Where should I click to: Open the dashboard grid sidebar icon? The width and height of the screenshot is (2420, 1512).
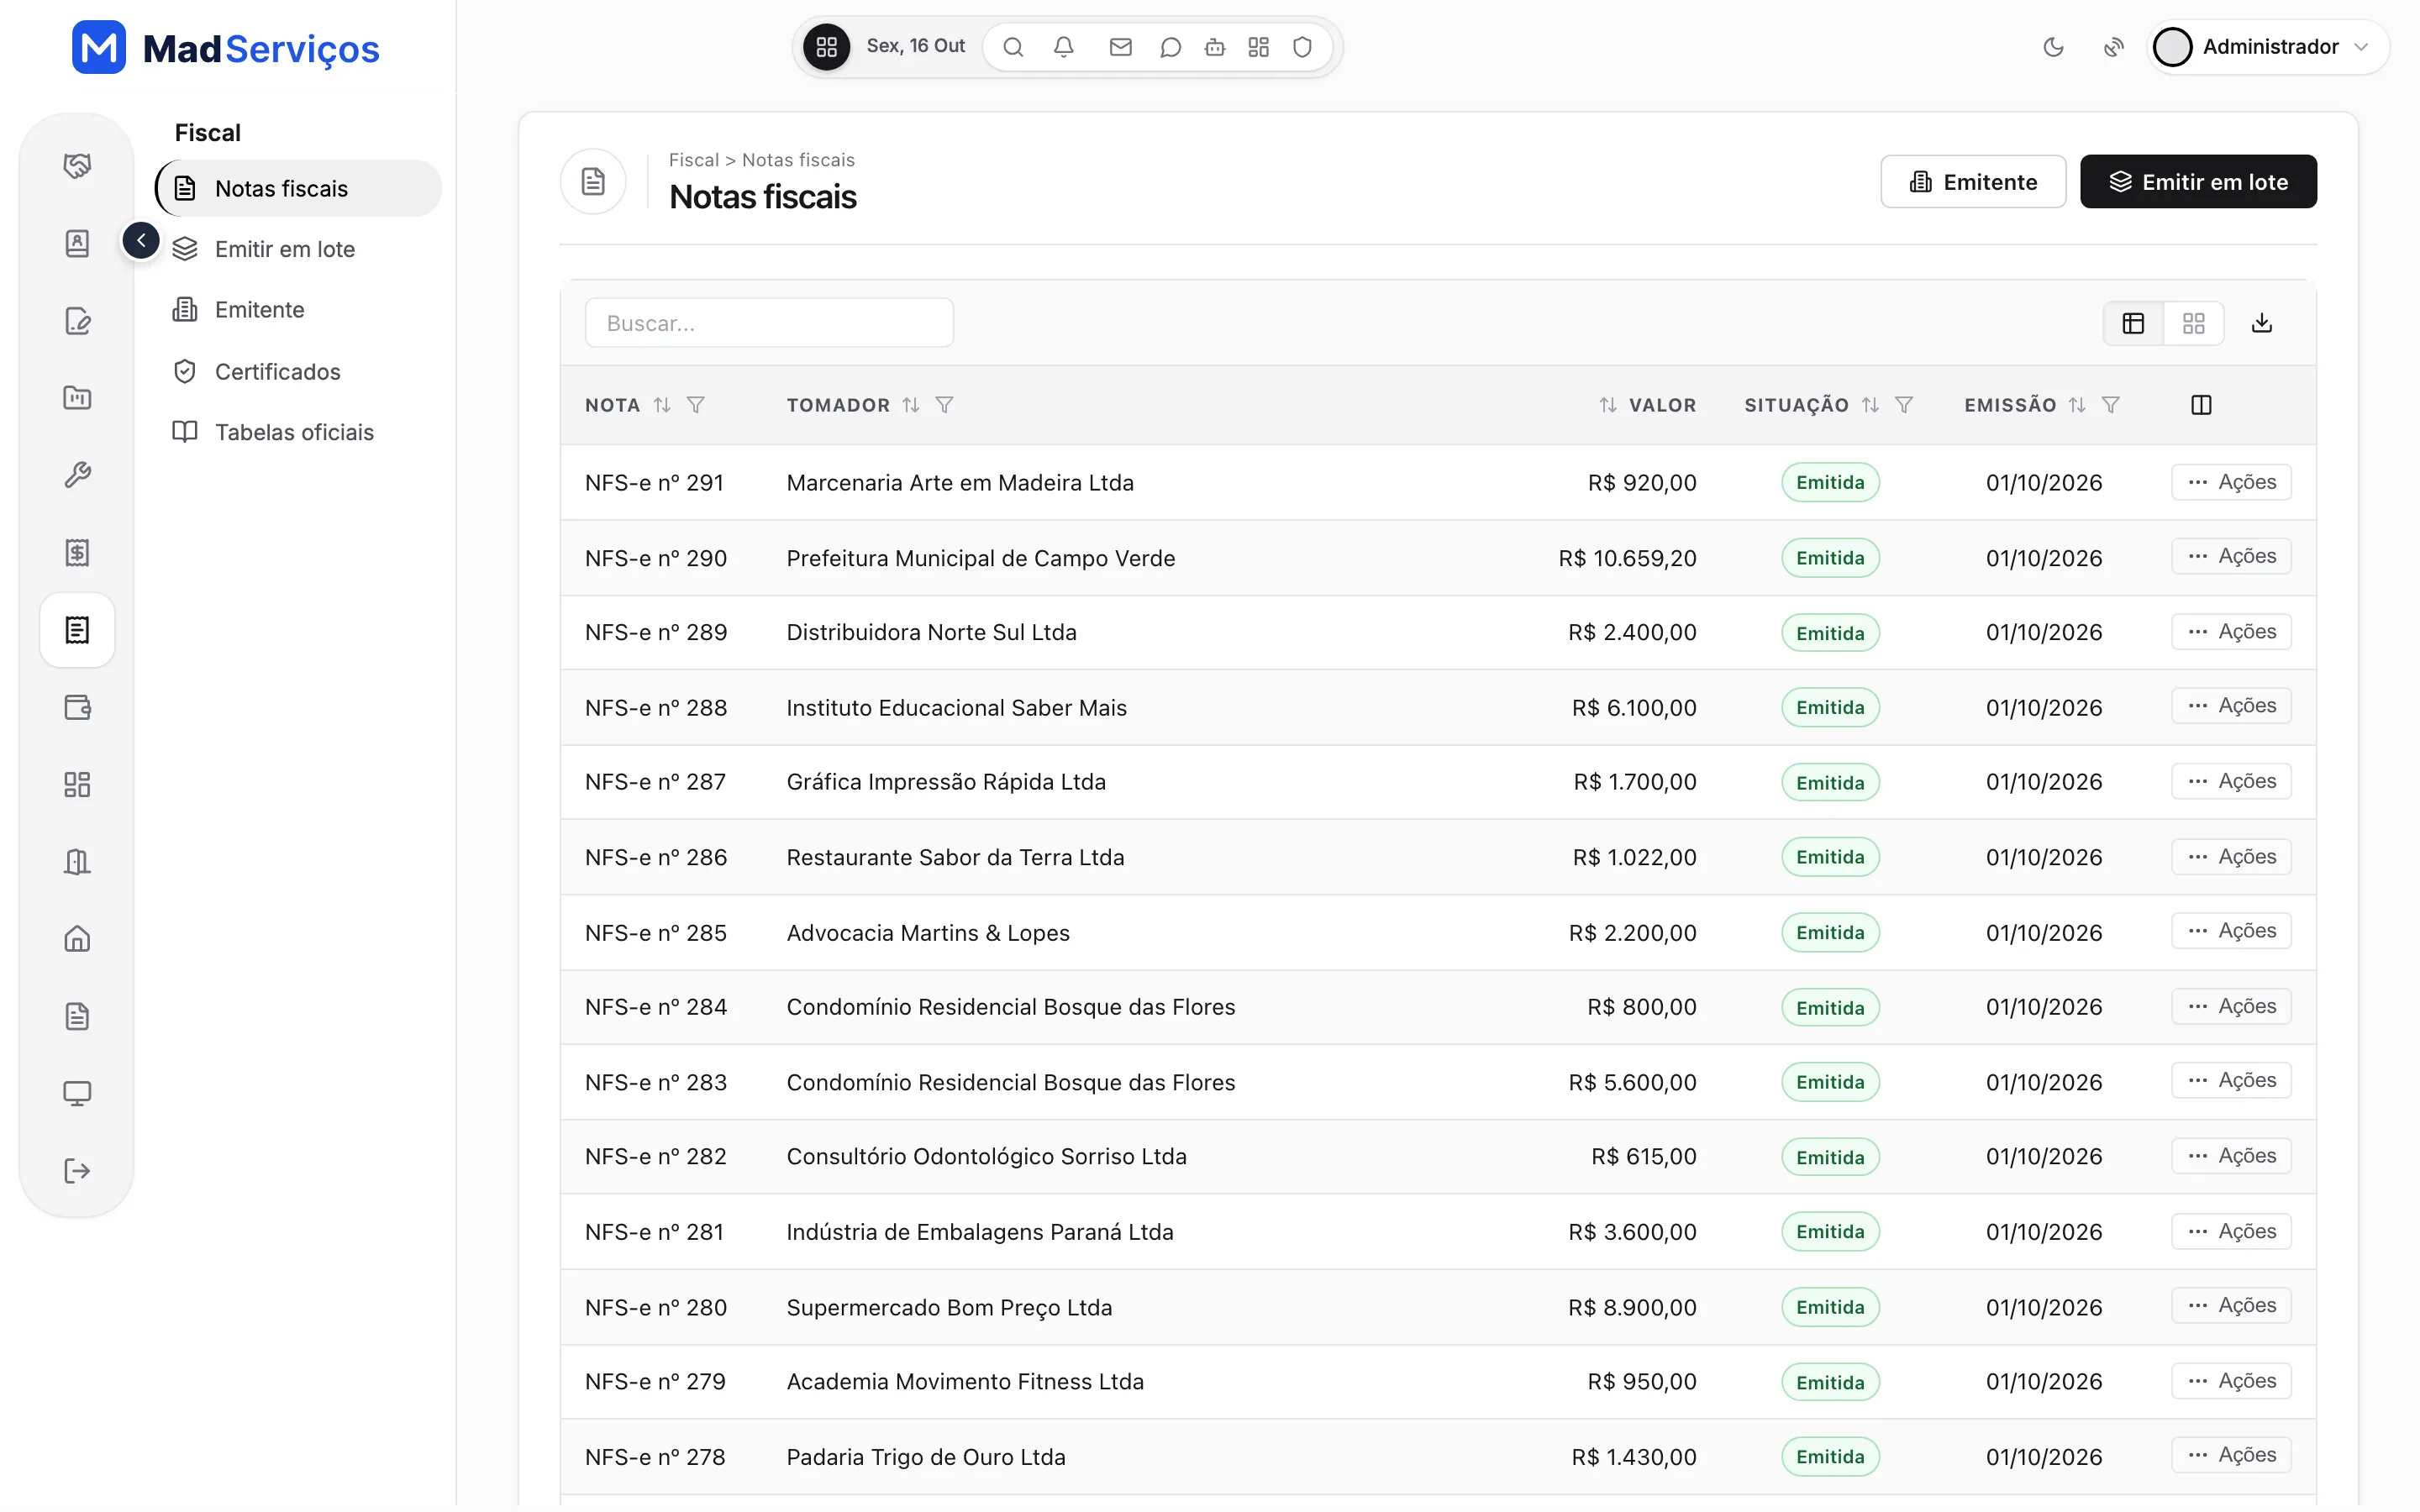tap(77, 785)
